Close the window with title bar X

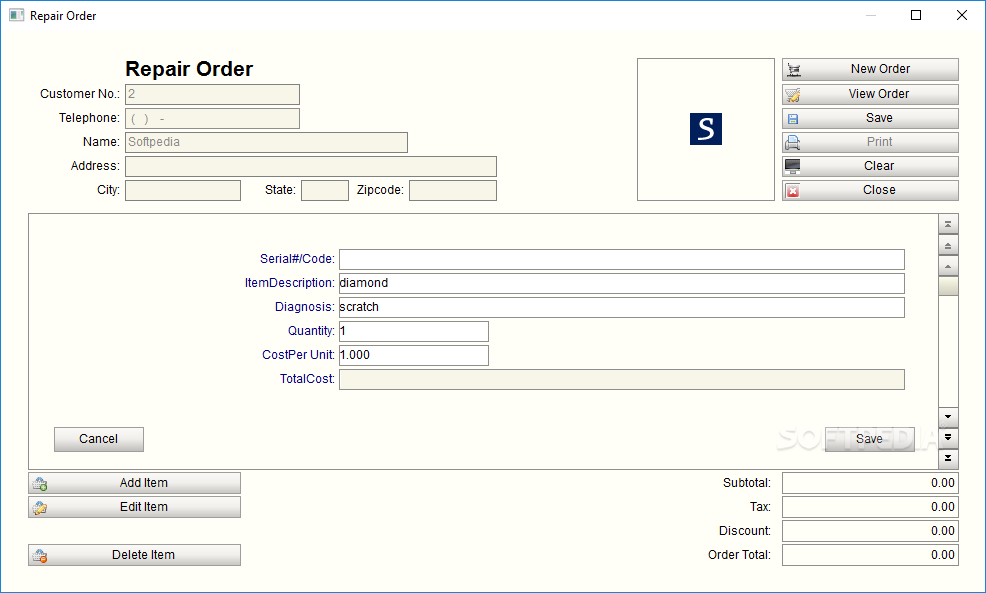[961, 15]
